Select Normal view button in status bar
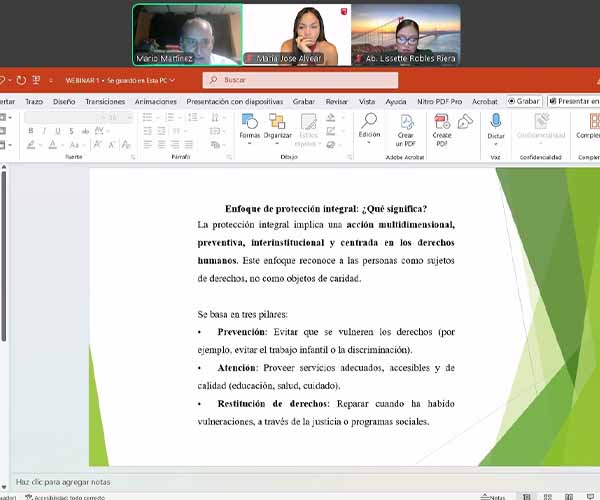Image resolution: width=600 pixels, height=500 pixels. [x=527, y=497]
